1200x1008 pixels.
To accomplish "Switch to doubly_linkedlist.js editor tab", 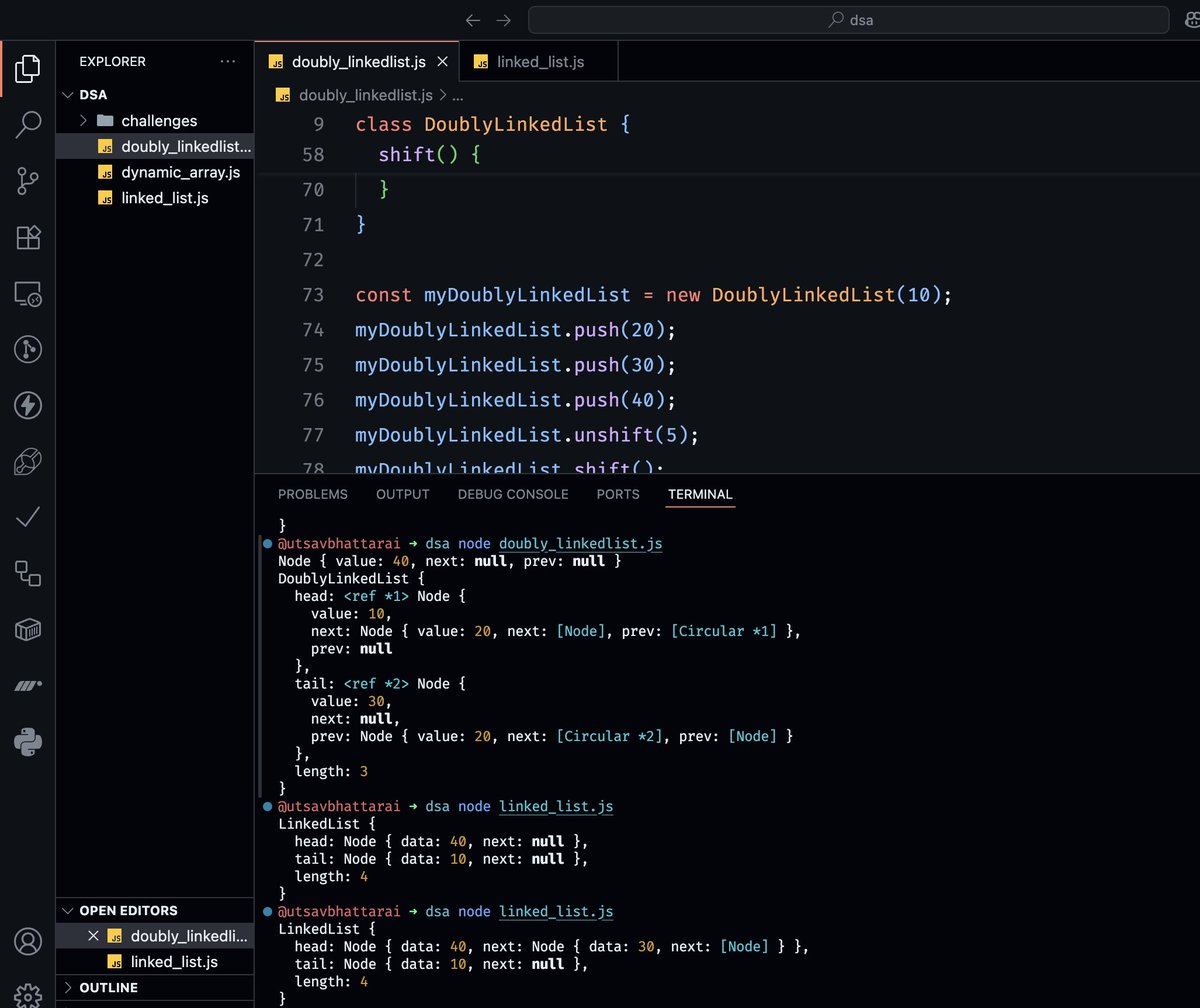I will (x=357, y=62).
